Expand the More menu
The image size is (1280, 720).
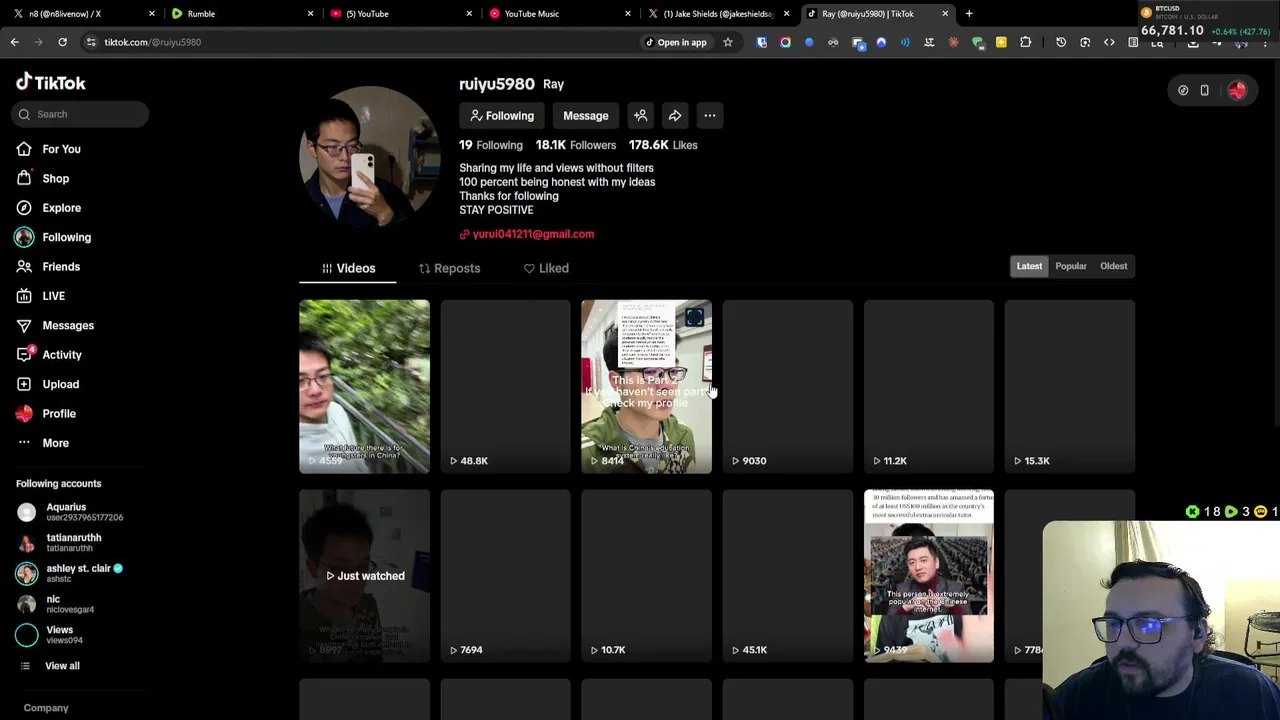[x=55, y=443]
